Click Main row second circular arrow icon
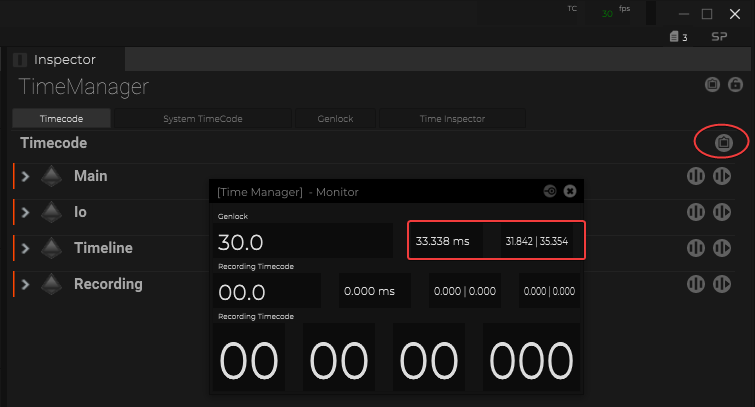Screen dimensions: 755x407 tap(722, 176)
